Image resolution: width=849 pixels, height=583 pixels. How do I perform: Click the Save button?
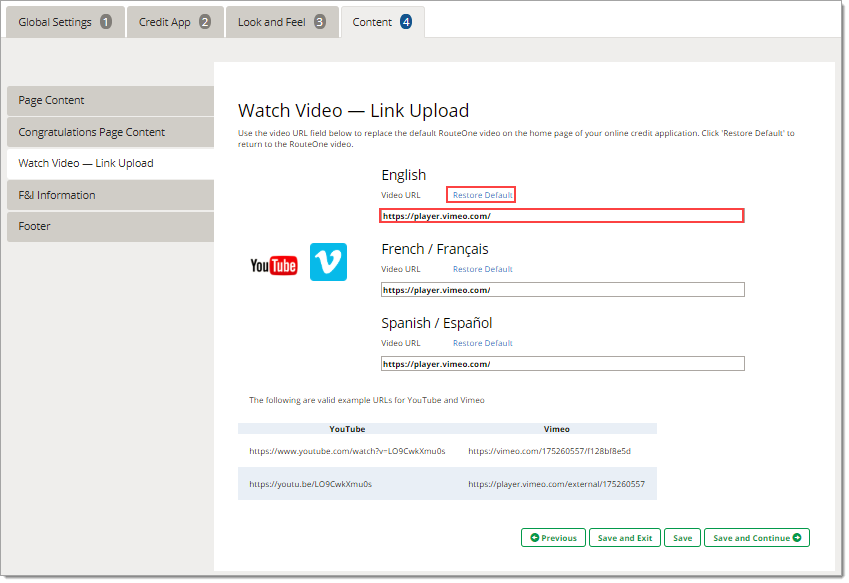(682, 538)
